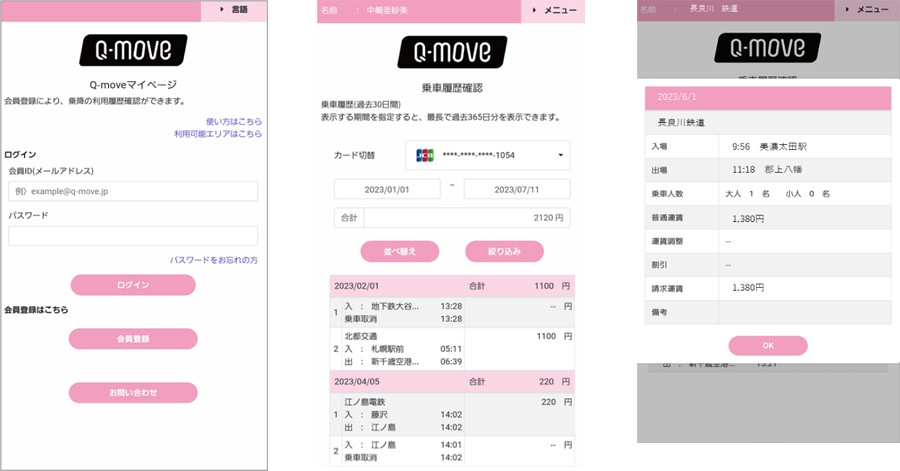Click the OK button in ride detail dialog
The width and height of the screenshot is (900, 471).
pos(768,346)
